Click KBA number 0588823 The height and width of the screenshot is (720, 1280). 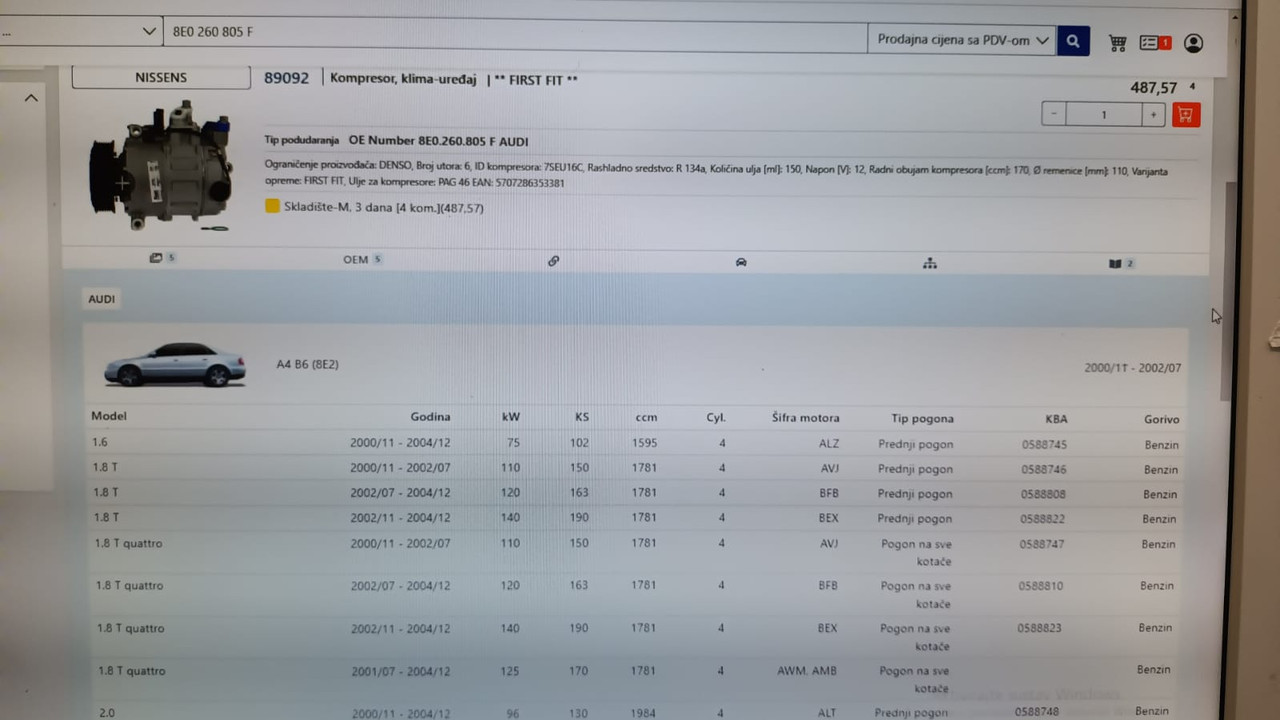(x=1039, y=628)
